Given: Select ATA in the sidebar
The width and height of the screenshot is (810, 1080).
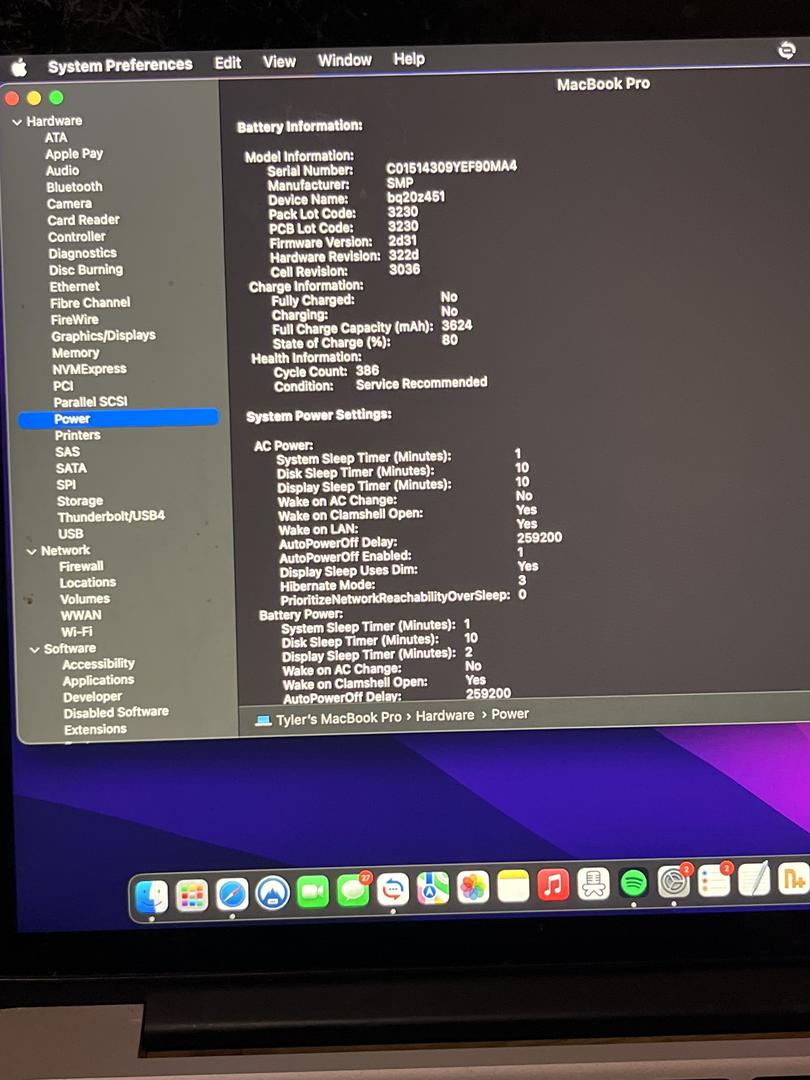Looking at the screenshot, I should (56, 137).
